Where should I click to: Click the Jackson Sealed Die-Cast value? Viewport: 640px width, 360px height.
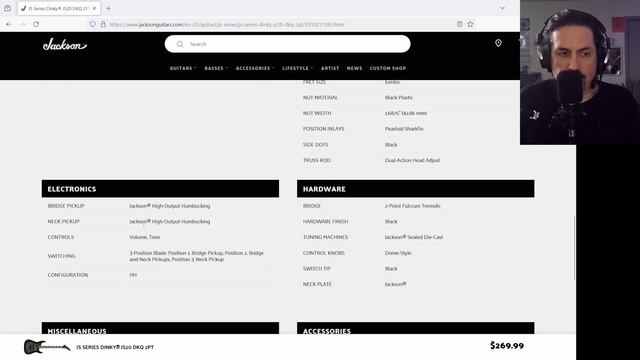coord(413,237)
